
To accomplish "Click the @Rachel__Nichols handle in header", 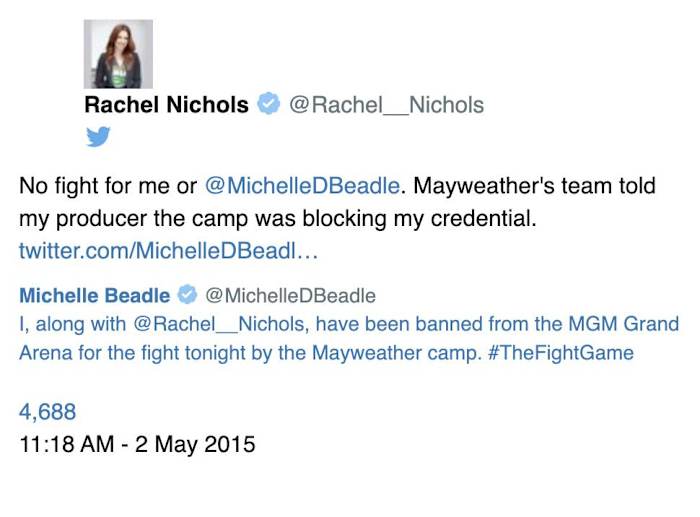I will click(x=386, y=105).
